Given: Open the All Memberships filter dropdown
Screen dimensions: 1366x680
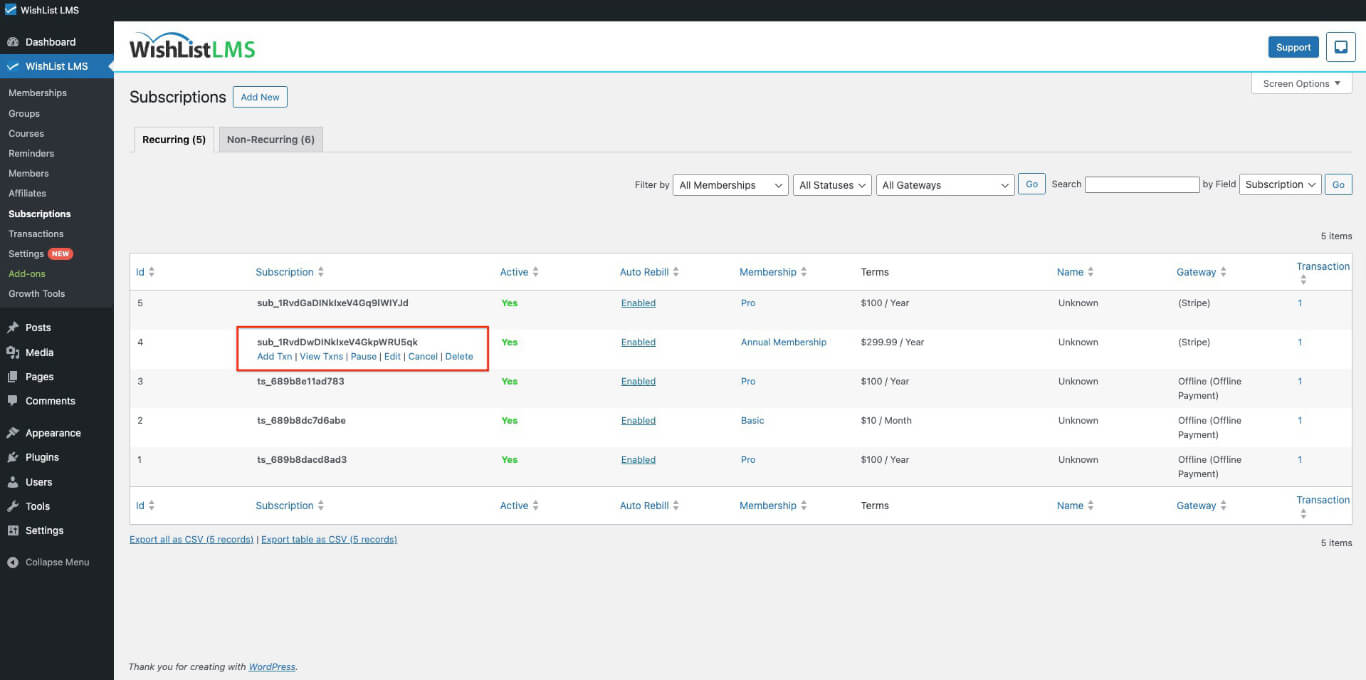Looking at the screenshot, I should point(730,184).
